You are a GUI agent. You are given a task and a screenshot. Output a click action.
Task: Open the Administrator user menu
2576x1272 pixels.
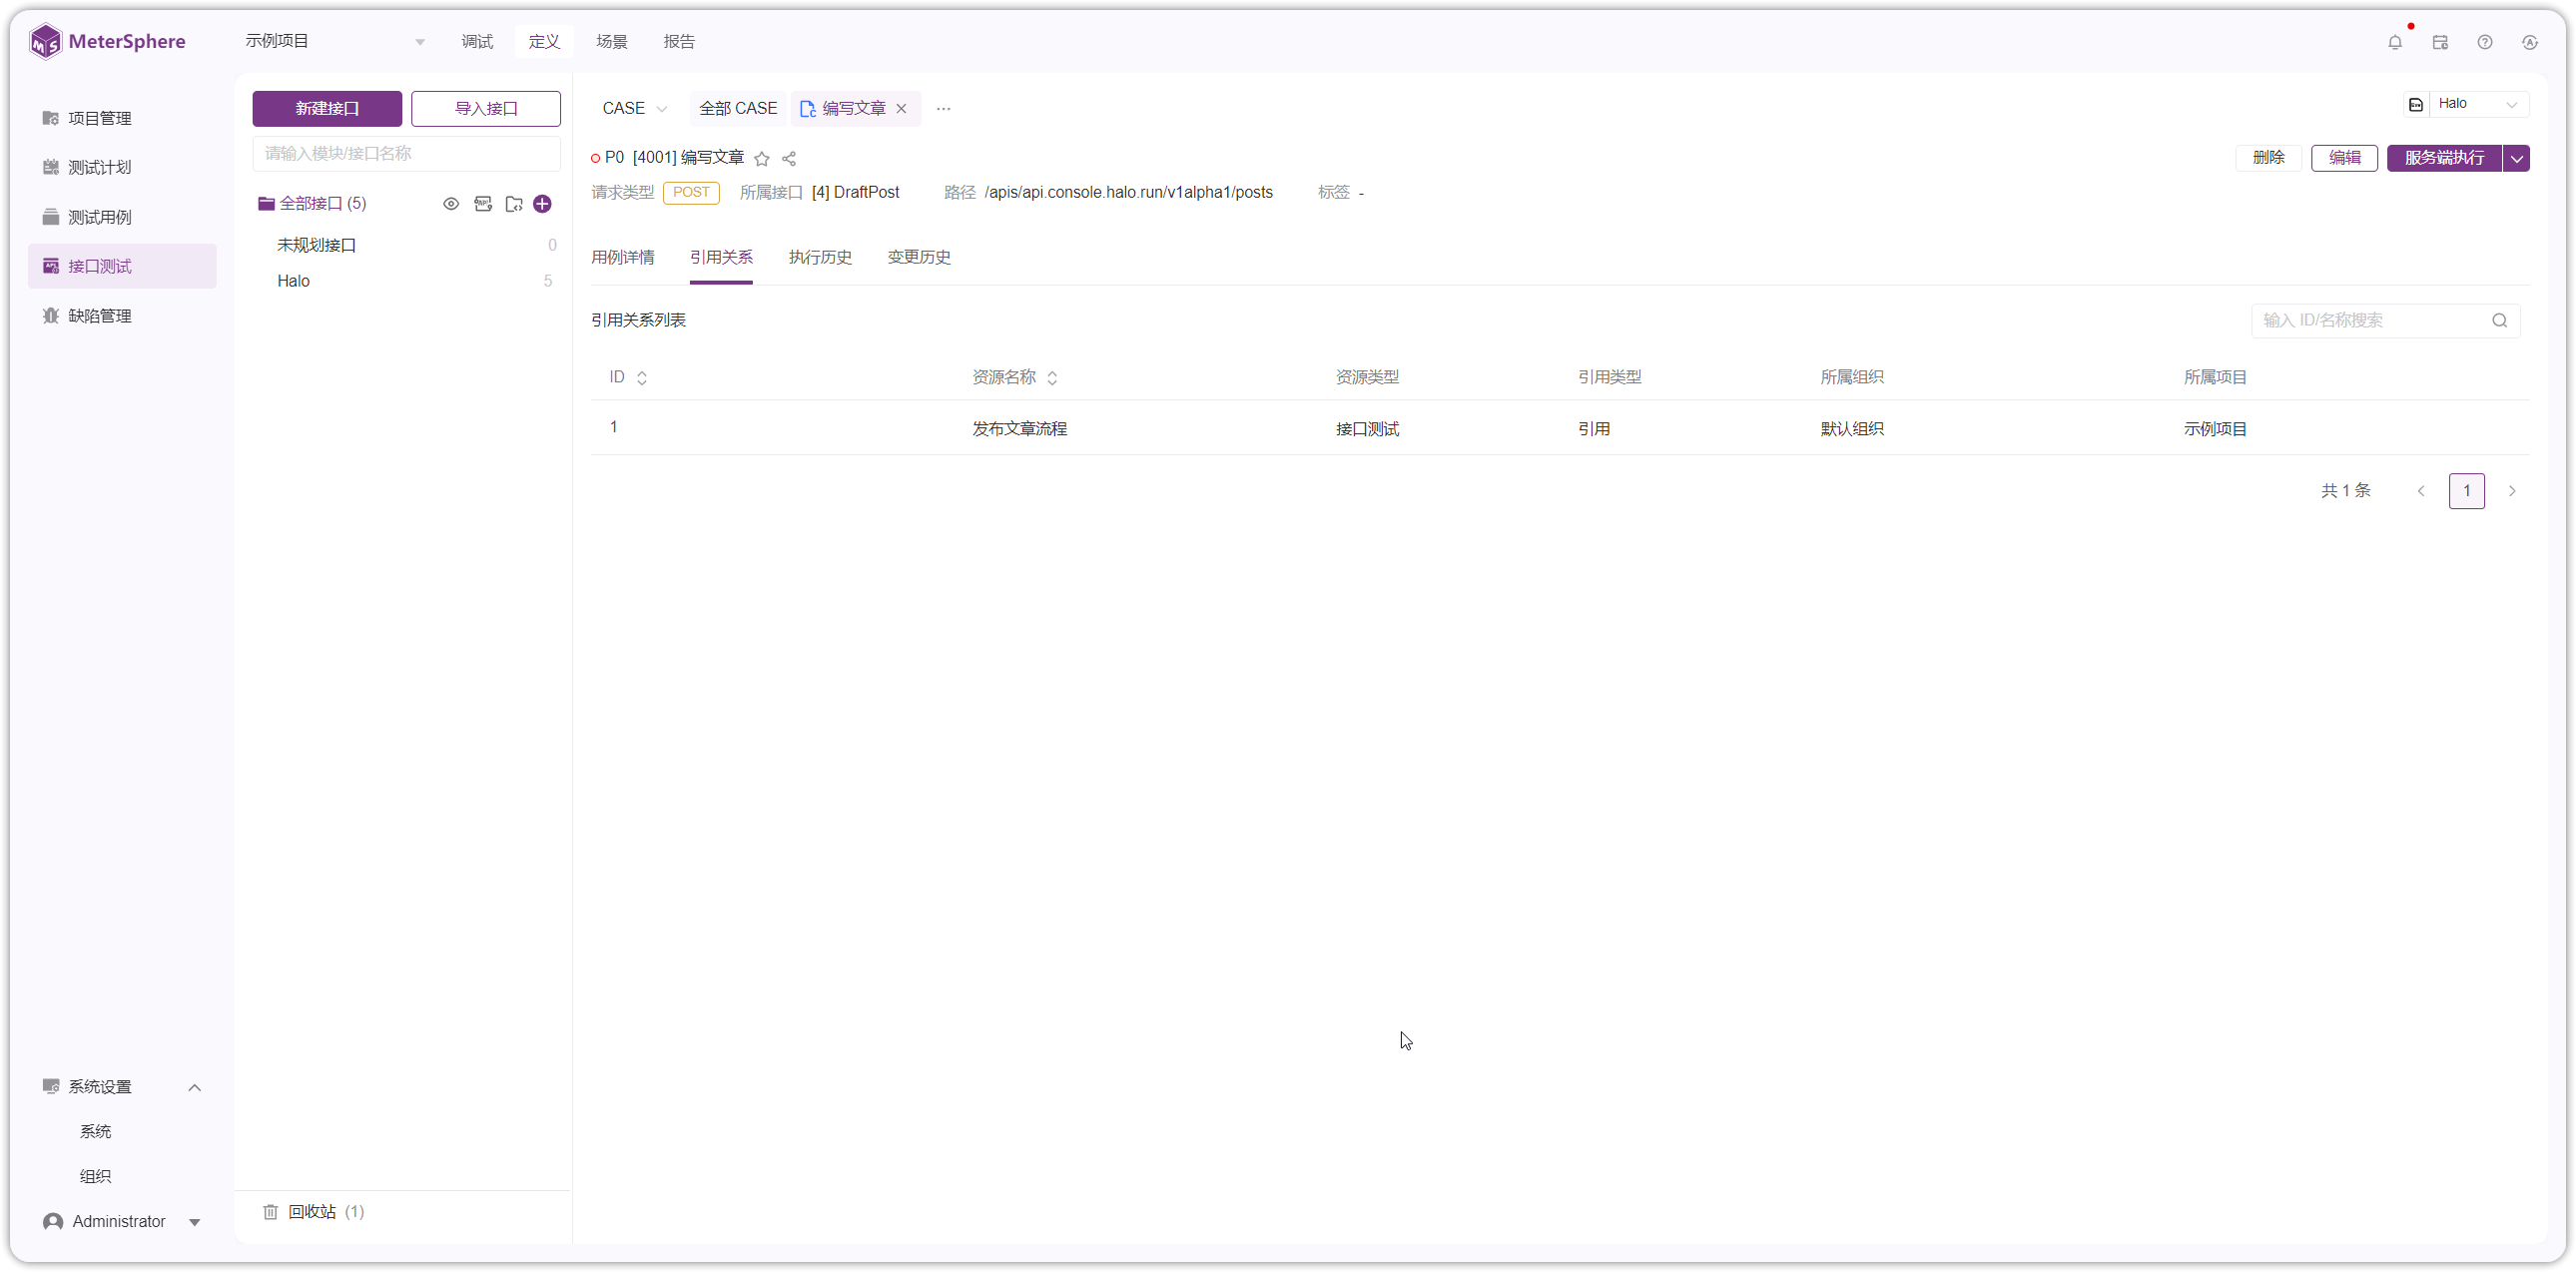click(122, 1222)
